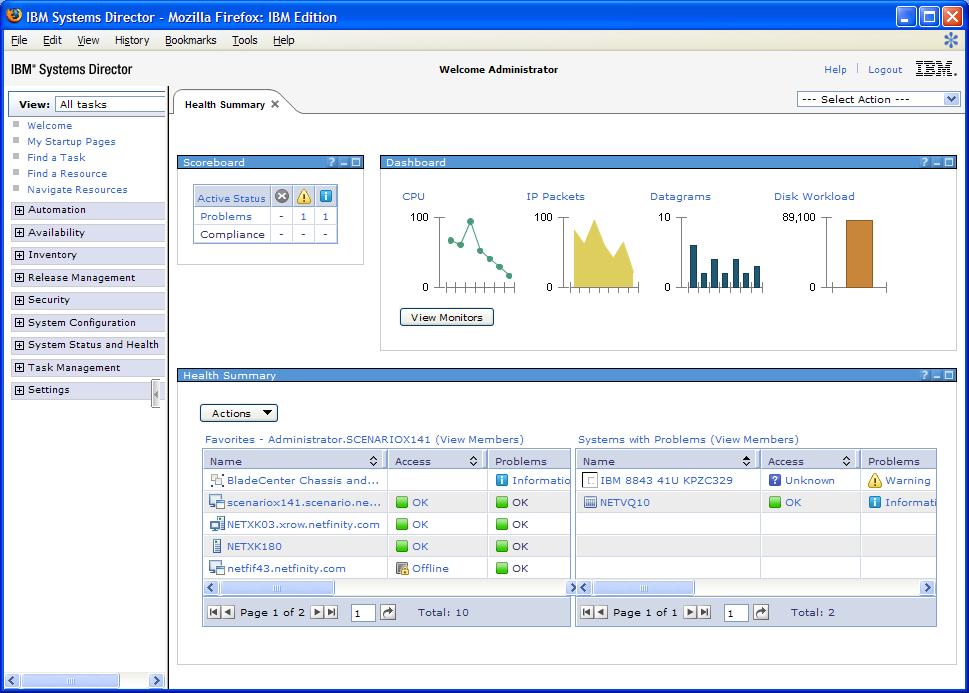
Task: Open the History menu
Action: click(132, 40)
